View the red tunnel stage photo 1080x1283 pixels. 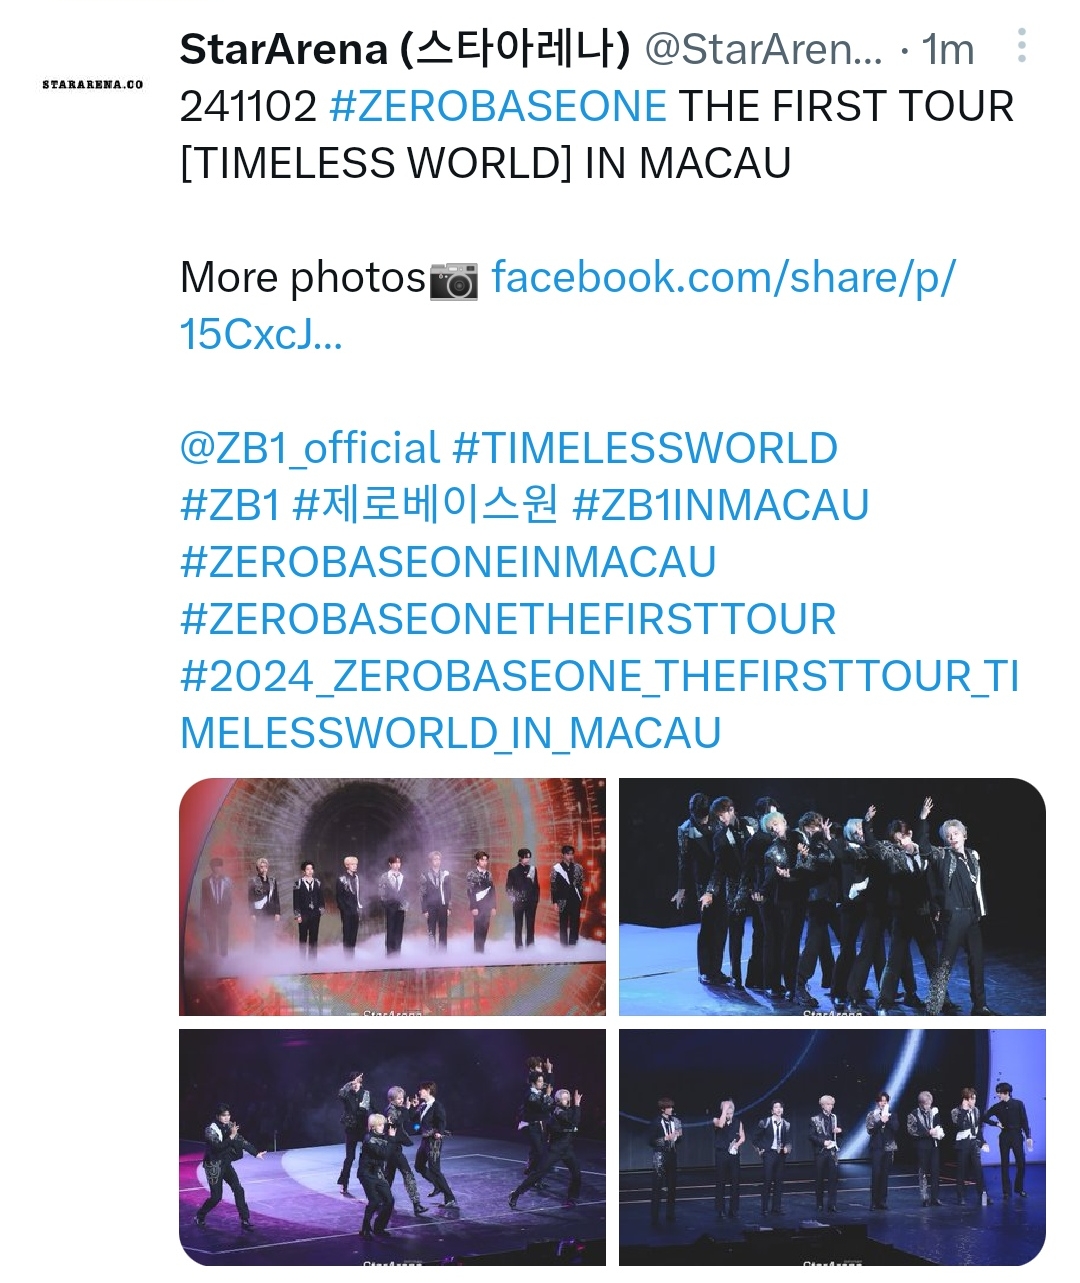(392, 897)
